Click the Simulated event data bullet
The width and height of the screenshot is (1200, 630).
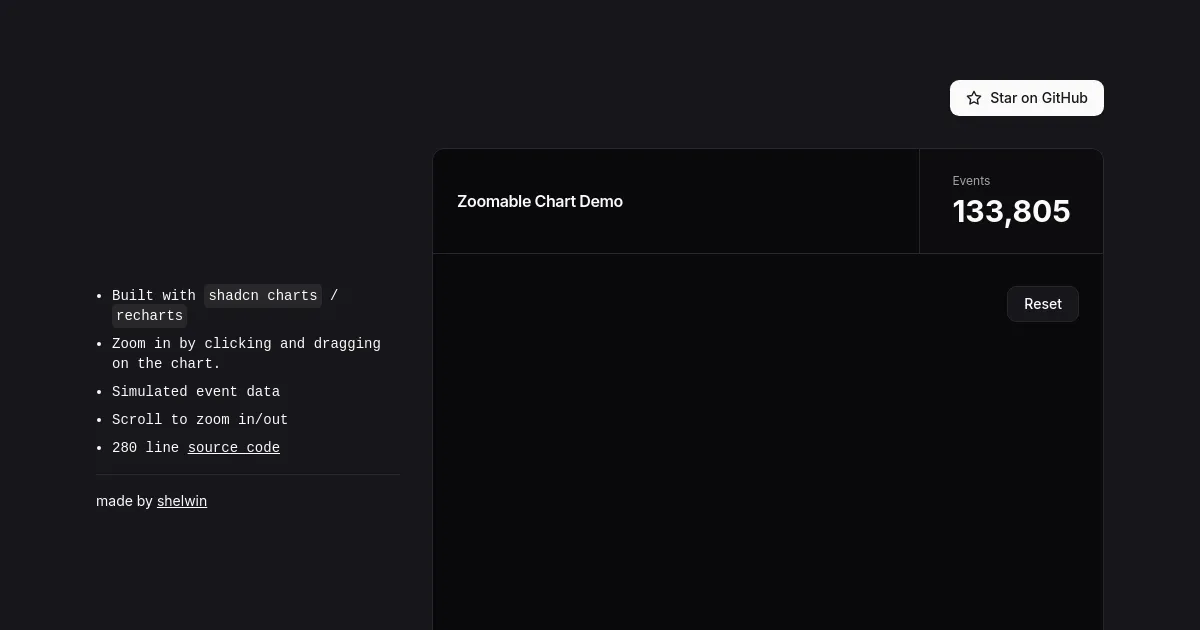196,392
